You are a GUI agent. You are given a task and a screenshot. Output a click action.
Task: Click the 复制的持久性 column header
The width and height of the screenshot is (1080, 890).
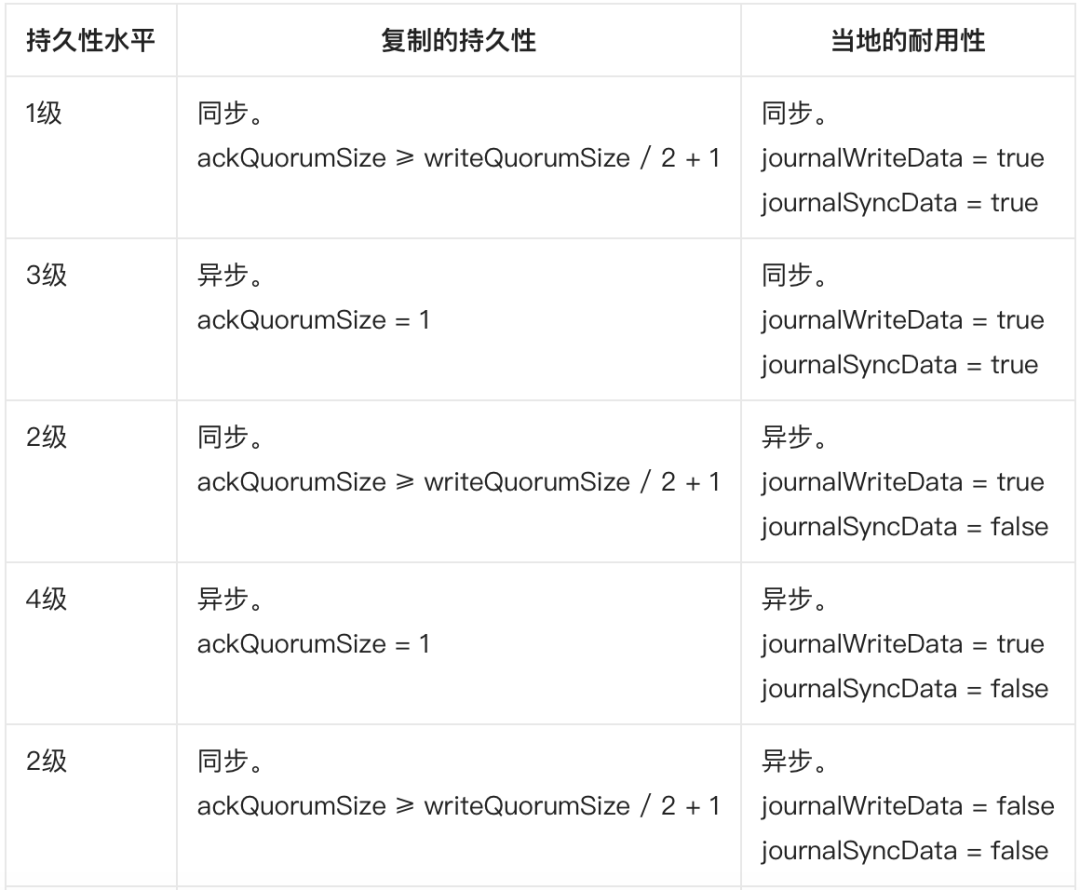click(x=458, y=41)
